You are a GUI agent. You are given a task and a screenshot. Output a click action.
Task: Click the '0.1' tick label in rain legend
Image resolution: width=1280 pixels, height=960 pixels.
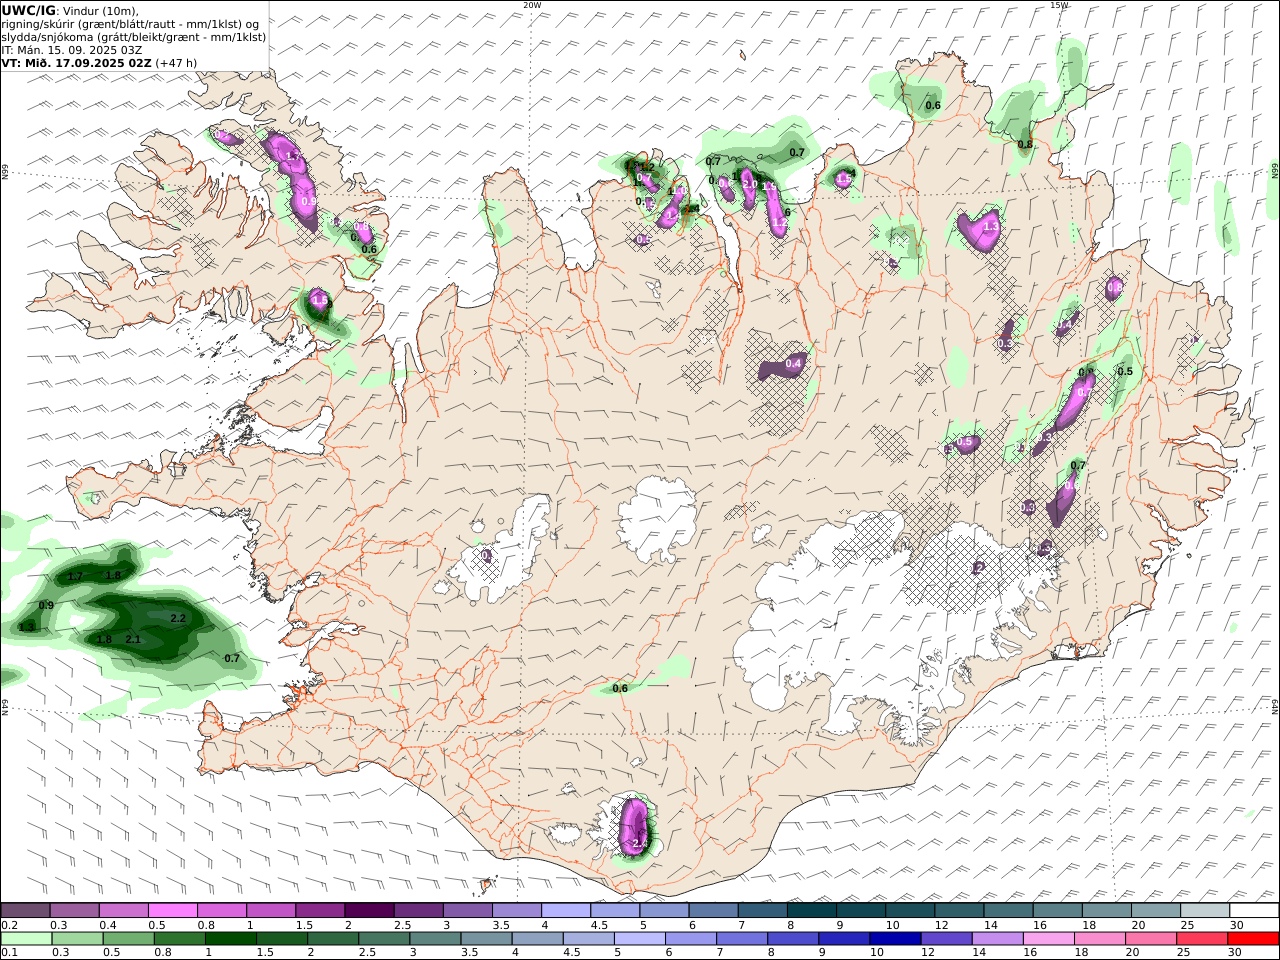[x=9, y=952]
